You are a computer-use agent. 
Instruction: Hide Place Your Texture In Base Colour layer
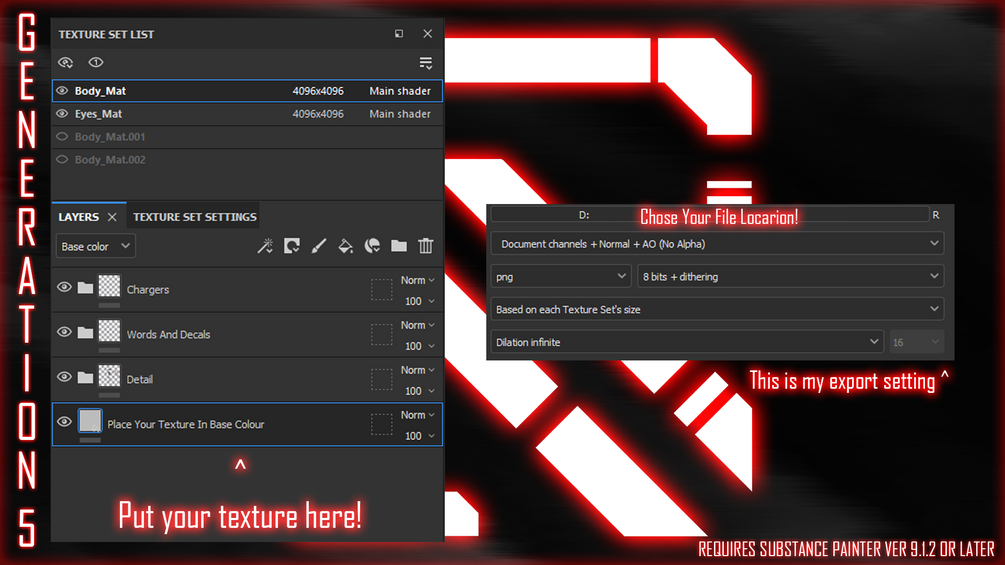point(64,422)
